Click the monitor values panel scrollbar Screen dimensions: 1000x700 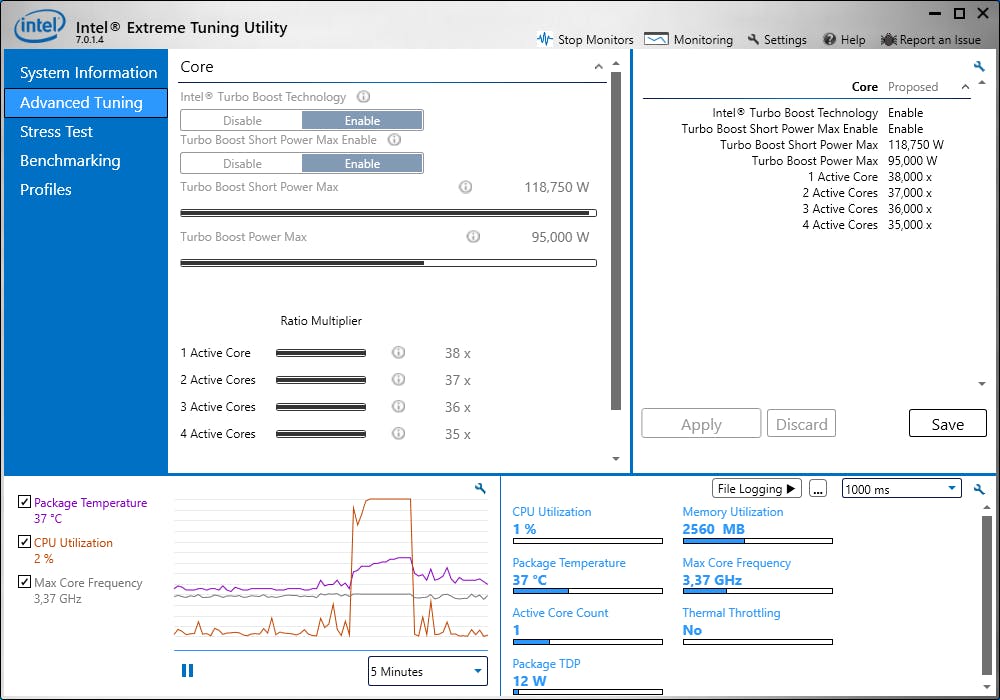[x=987, y=595]
